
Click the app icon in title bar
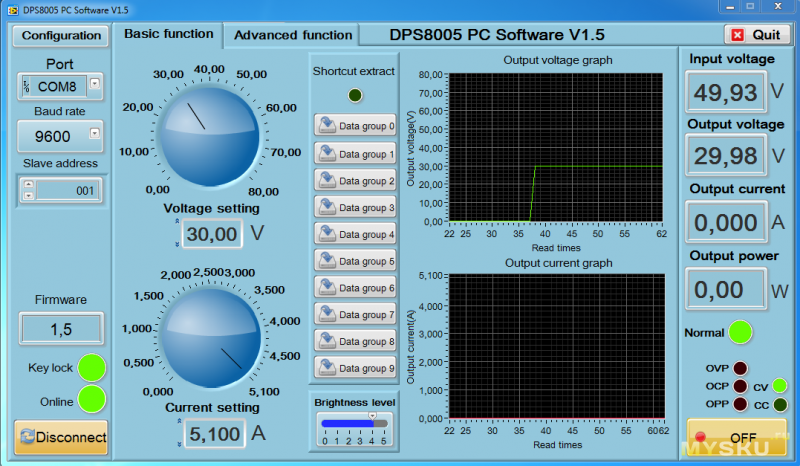pyautogui.click(x=13, y=10)
